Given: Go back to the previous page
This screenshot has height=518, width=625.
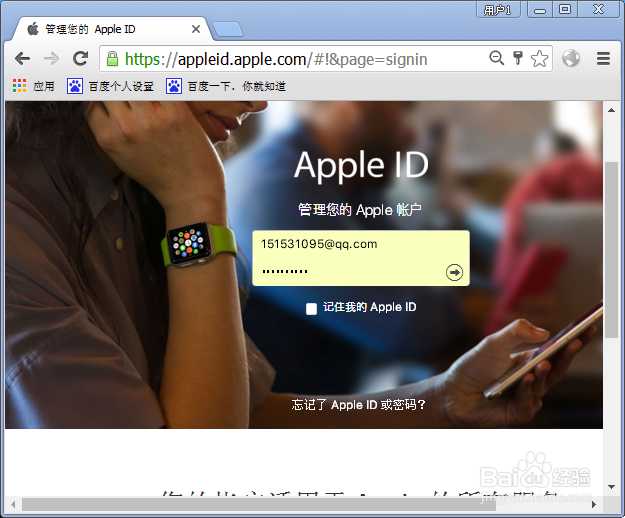Looking at the screenshot, I should pos(22,59).
